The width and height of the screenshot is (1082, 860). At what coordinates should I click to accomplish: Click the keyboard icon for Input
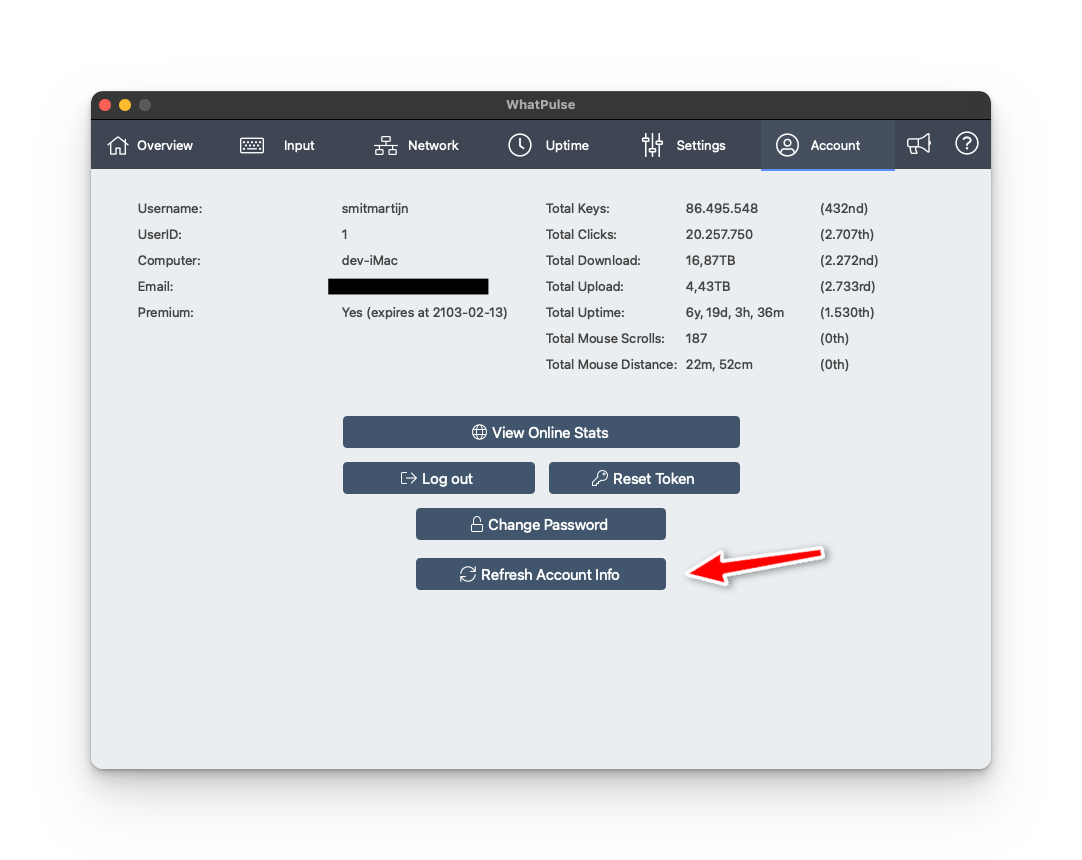tap(252, 146)
